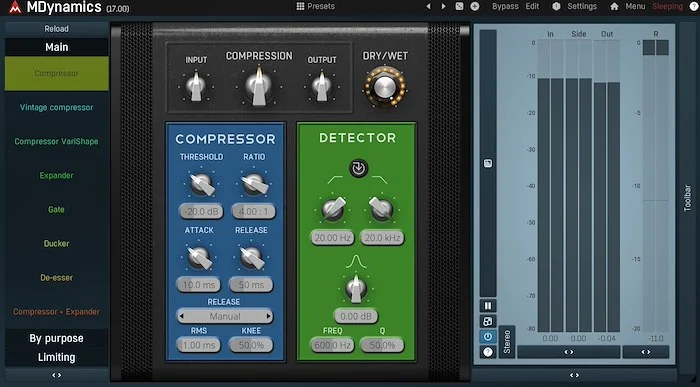The image size is (700, 387).
Task: Edit the detector Q 50.0% field
Action: click(382, 345)
